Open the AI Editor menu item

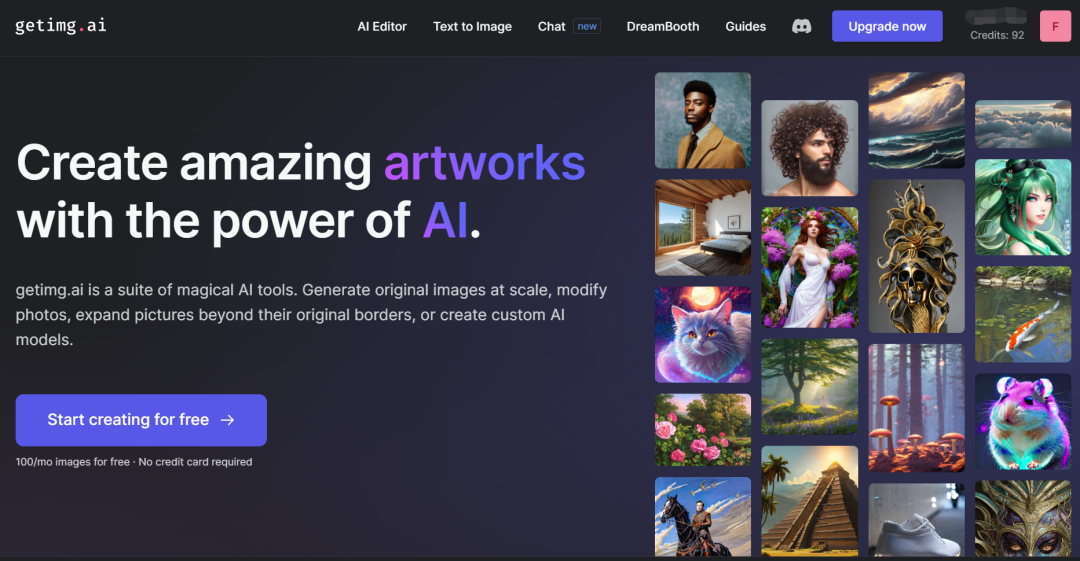tap(382, 26)
